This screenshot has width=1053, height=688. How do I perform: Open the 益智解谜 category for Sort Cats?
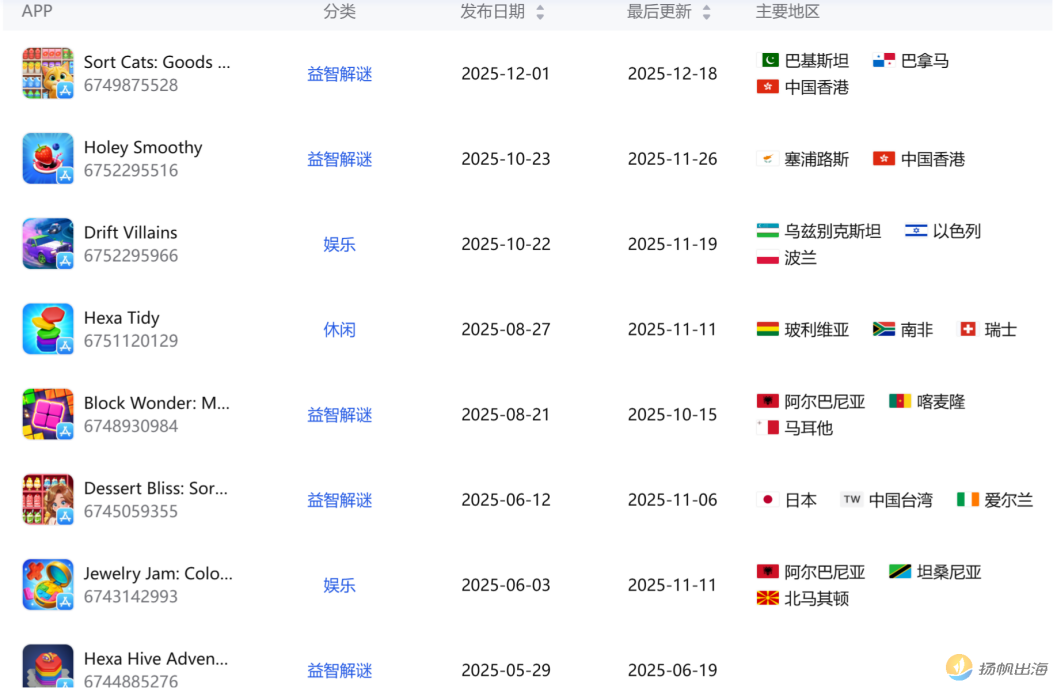click(x=339, y=74)
